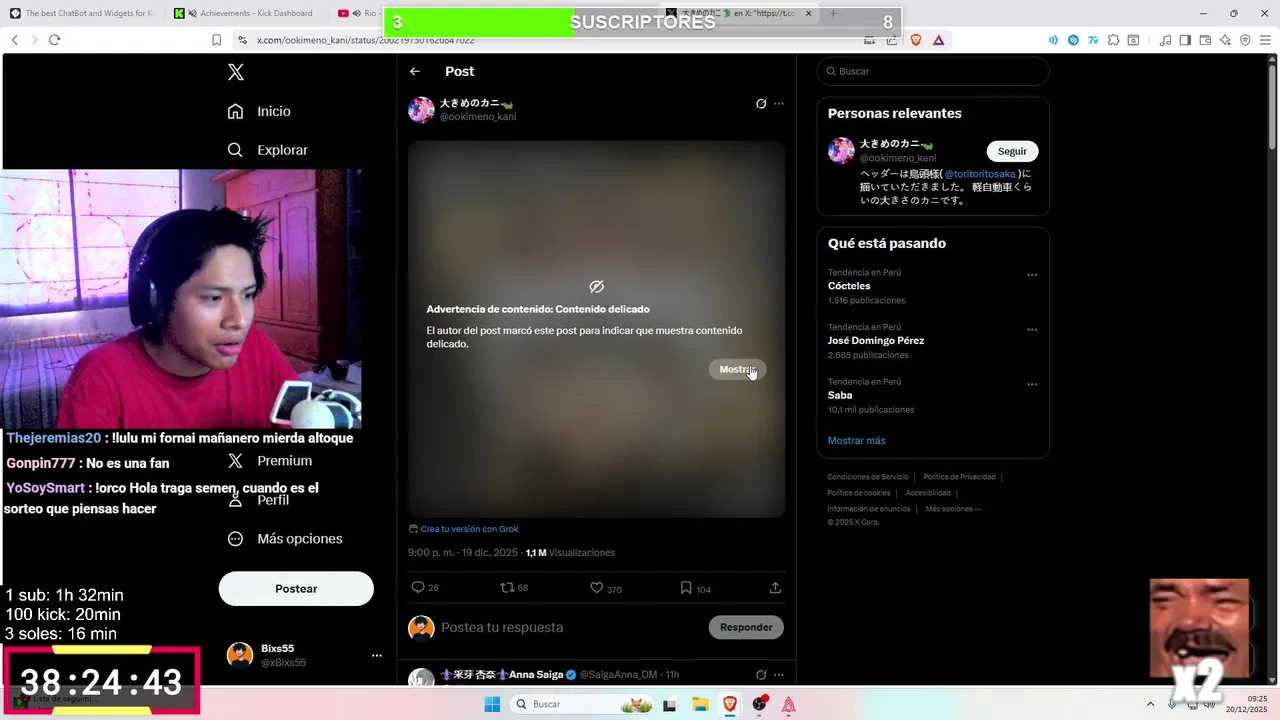
Task: Click reply icon with 26 replies
Action: (x=418, y=588)
